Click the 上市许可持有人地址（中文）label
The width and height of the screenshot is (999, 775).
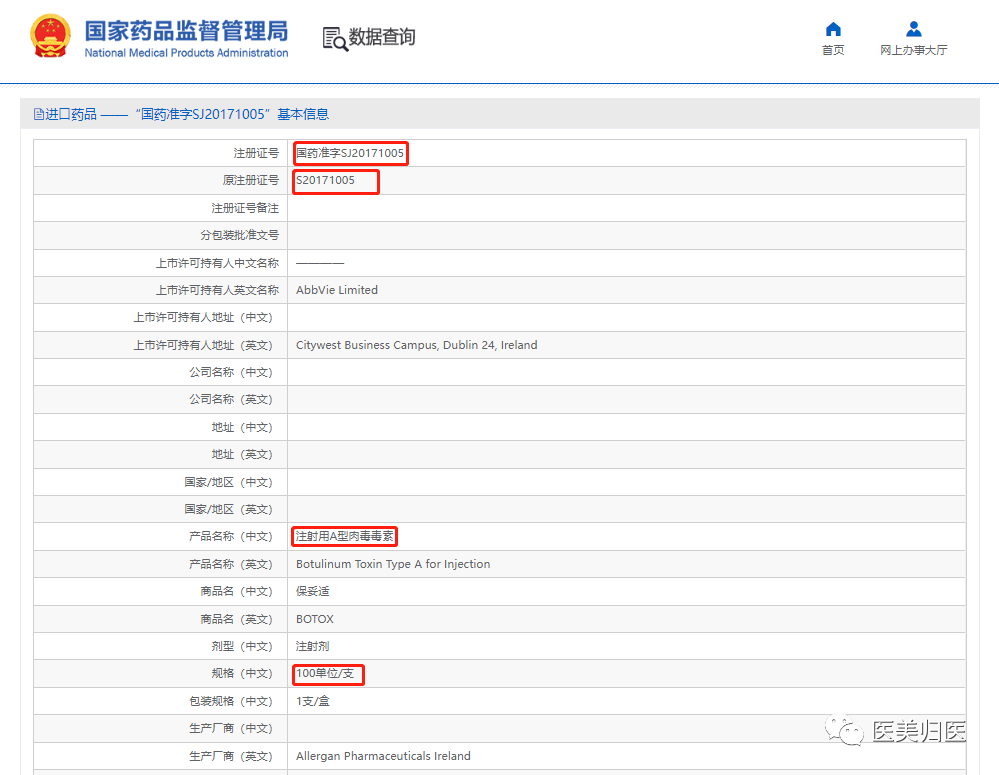pos(203,317)
